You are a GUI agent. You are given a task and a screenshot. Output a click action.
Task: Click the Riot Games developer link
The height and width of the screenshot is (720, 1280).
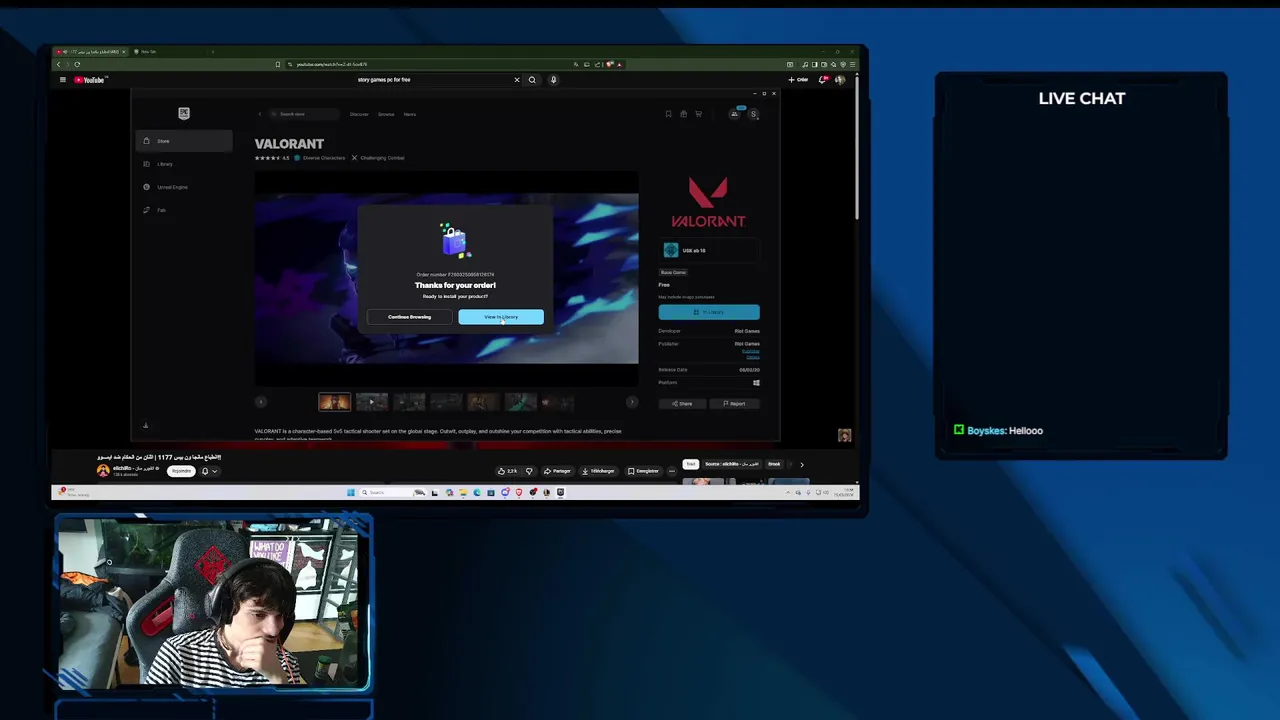coord(747,331)
